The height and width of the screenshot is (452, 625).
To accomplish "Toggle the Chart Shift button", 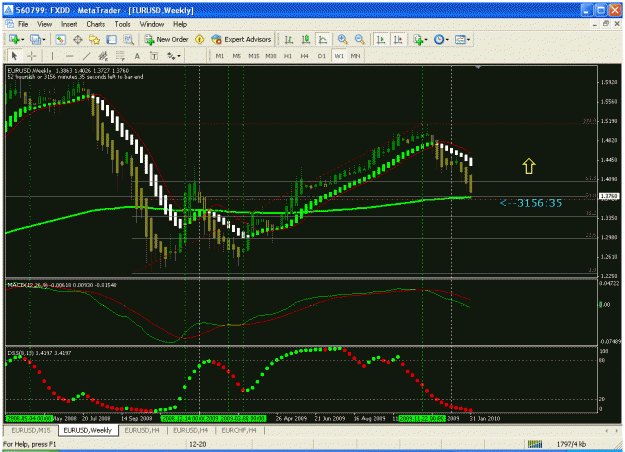I will pos(398,39).
